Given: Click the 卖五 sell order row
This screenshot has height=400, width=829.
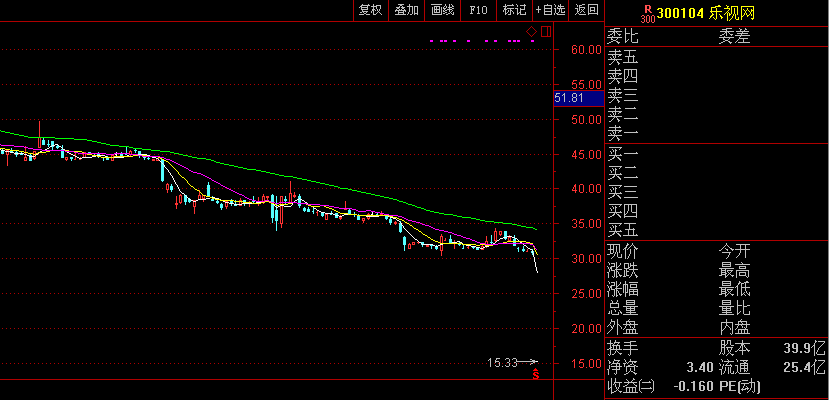Looking at the screenshot, I should (622, 58).
